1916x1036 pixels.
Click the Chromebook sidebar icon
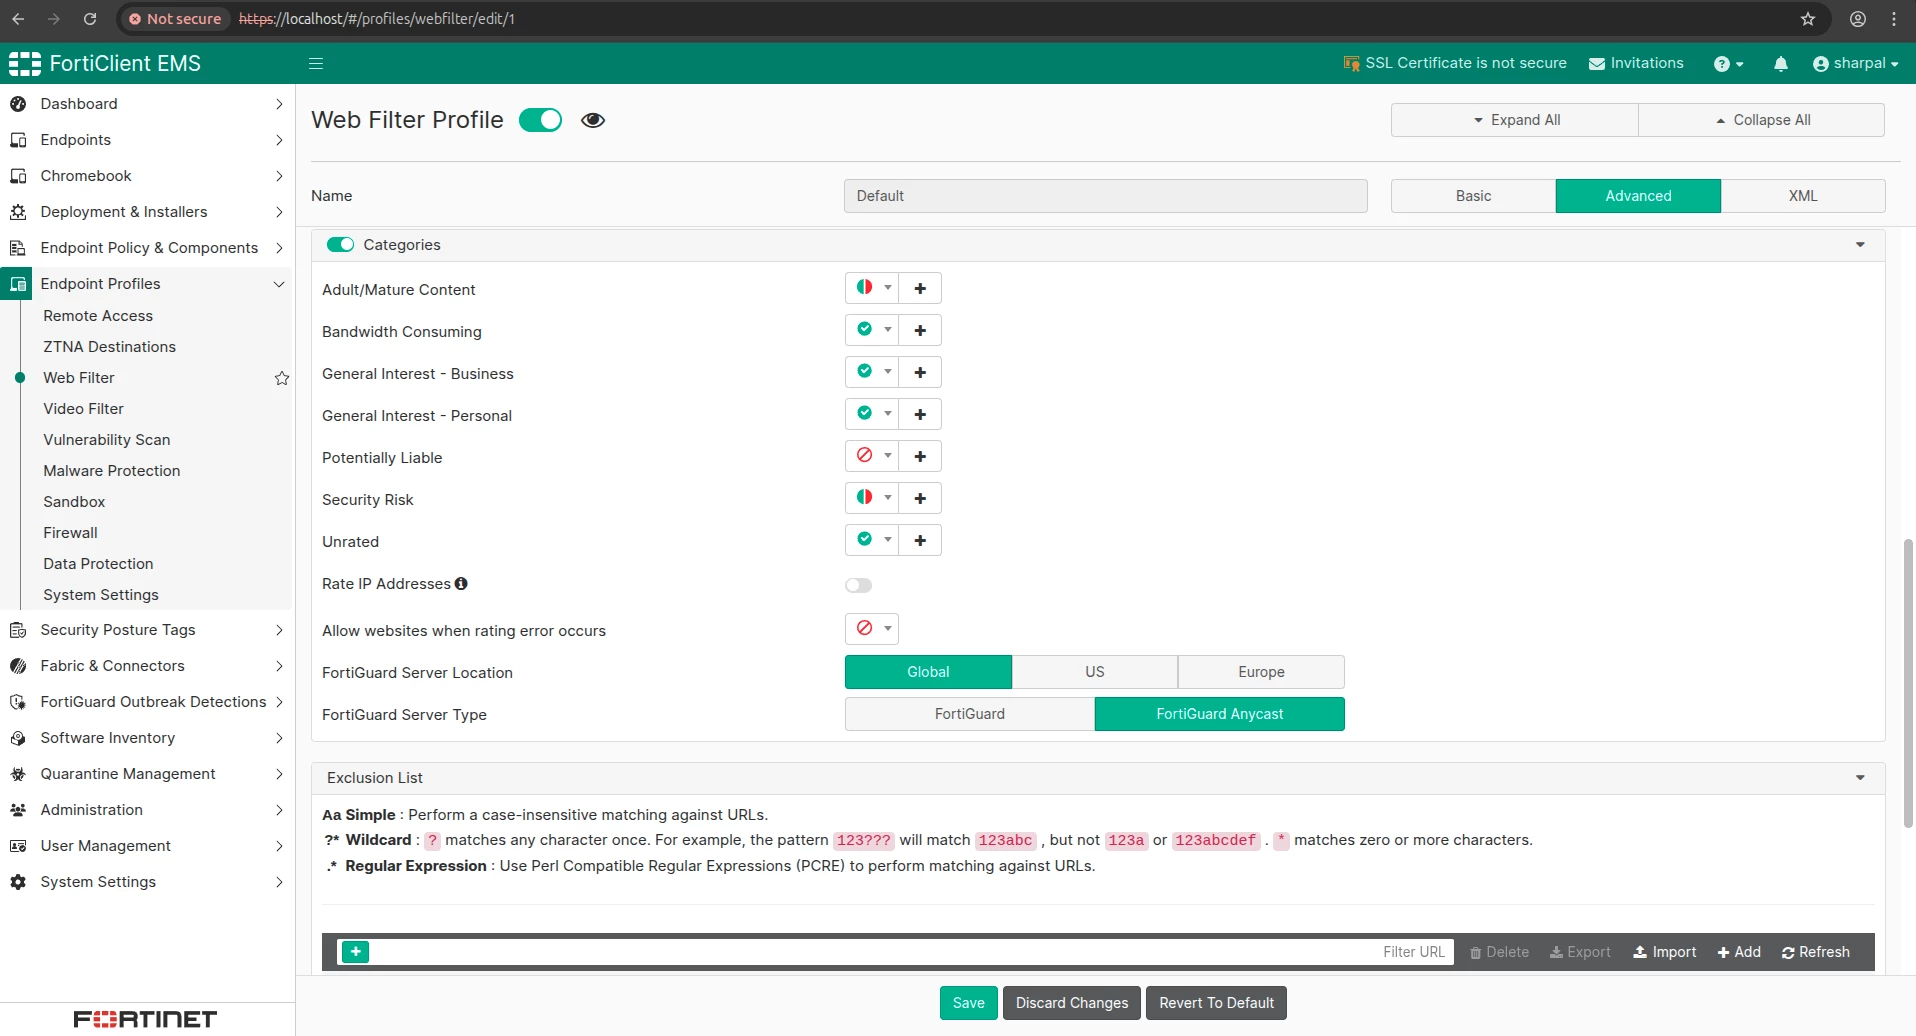click(18, 176)
